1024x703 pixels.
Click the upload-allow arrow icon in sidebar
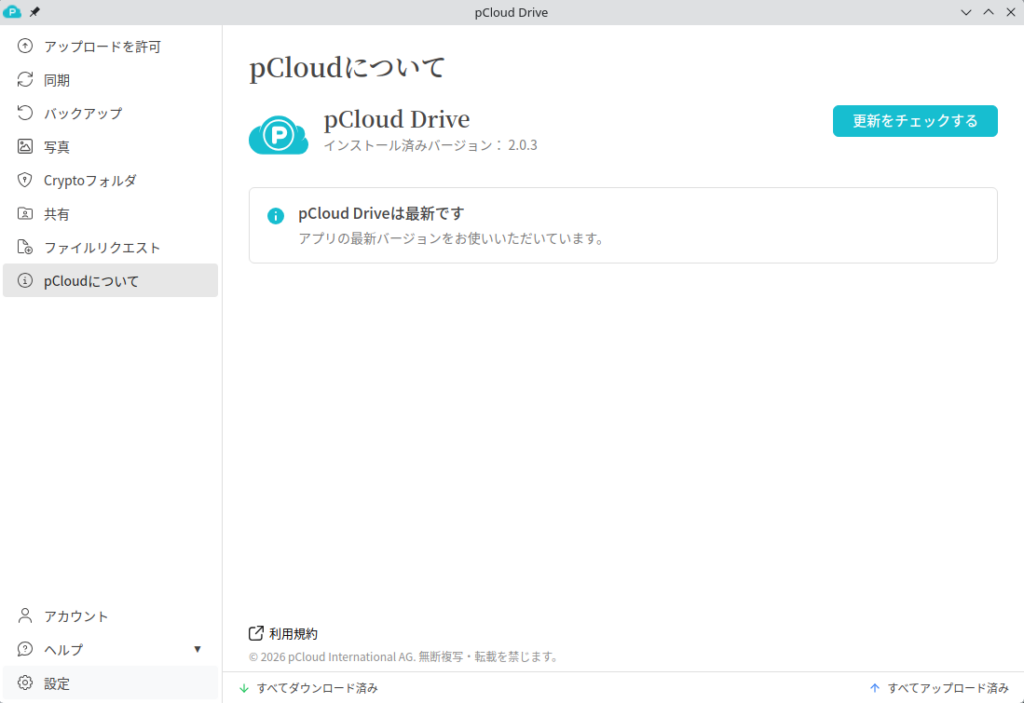point(26,46)
